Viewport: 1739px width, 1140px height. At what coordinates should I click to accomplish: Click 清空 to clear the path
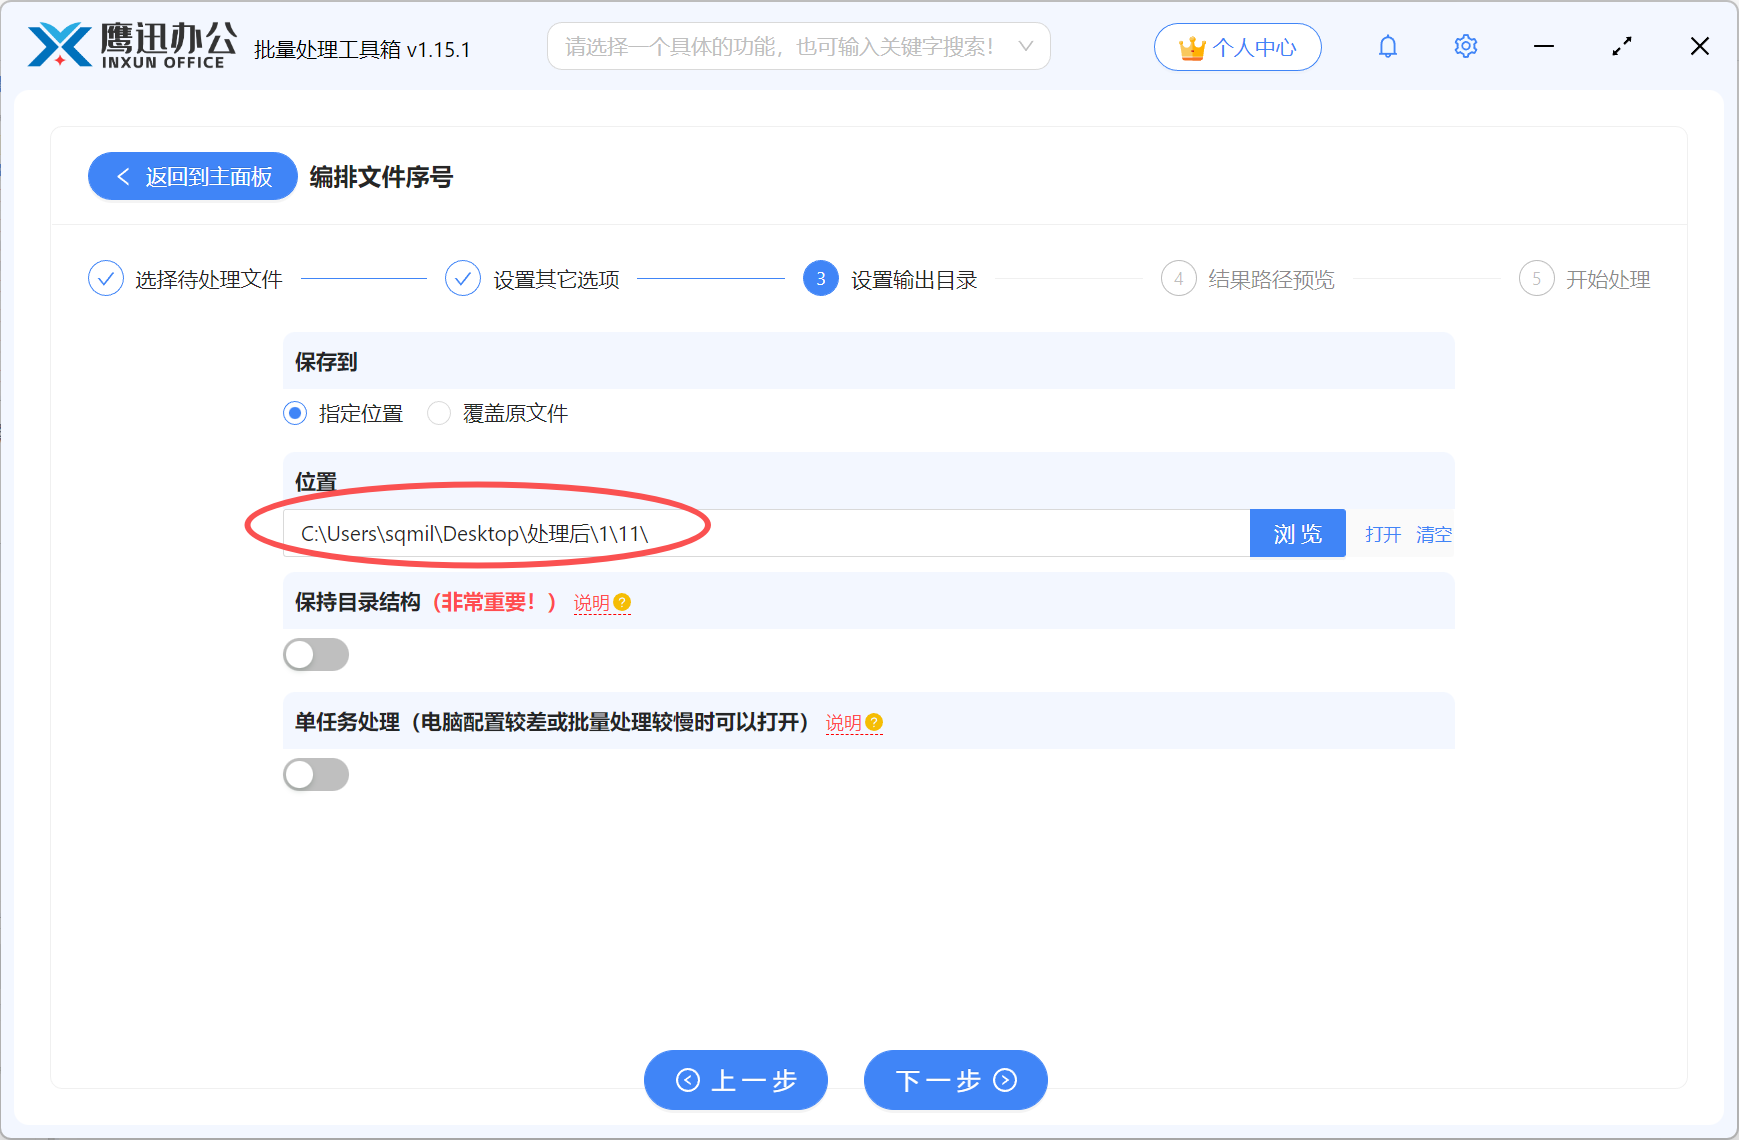[1434, 534]
